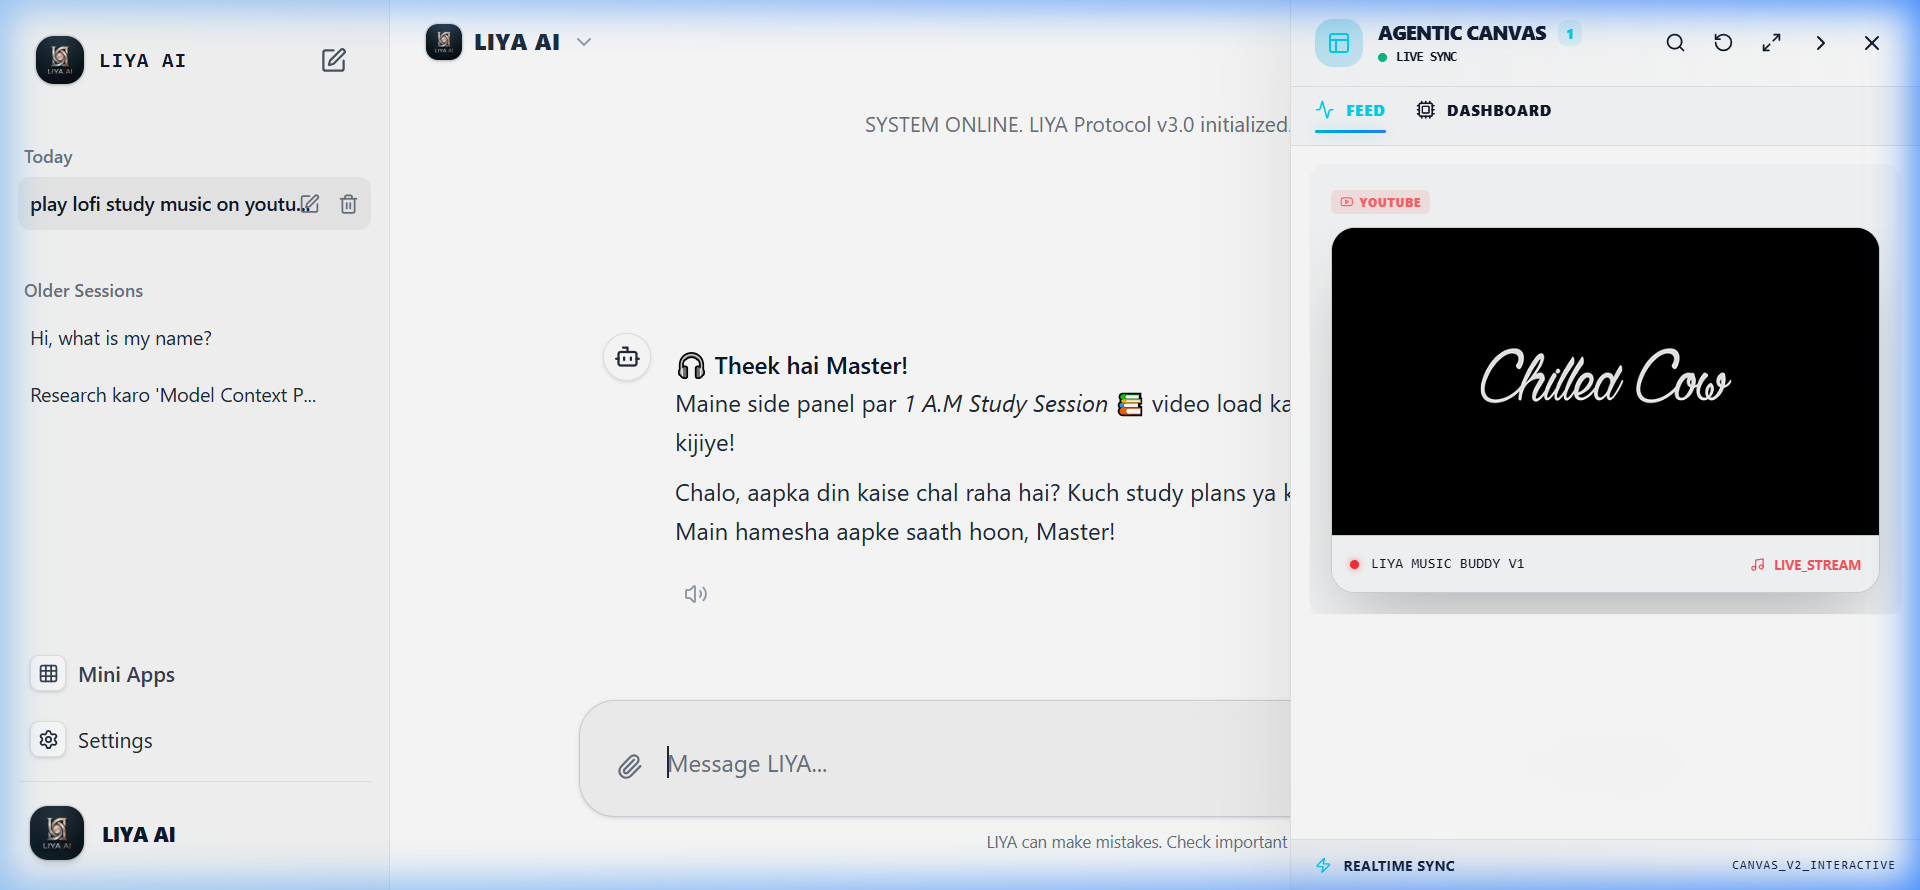
Task: Start a new chat with compose icon
Action: coord(334,60)
